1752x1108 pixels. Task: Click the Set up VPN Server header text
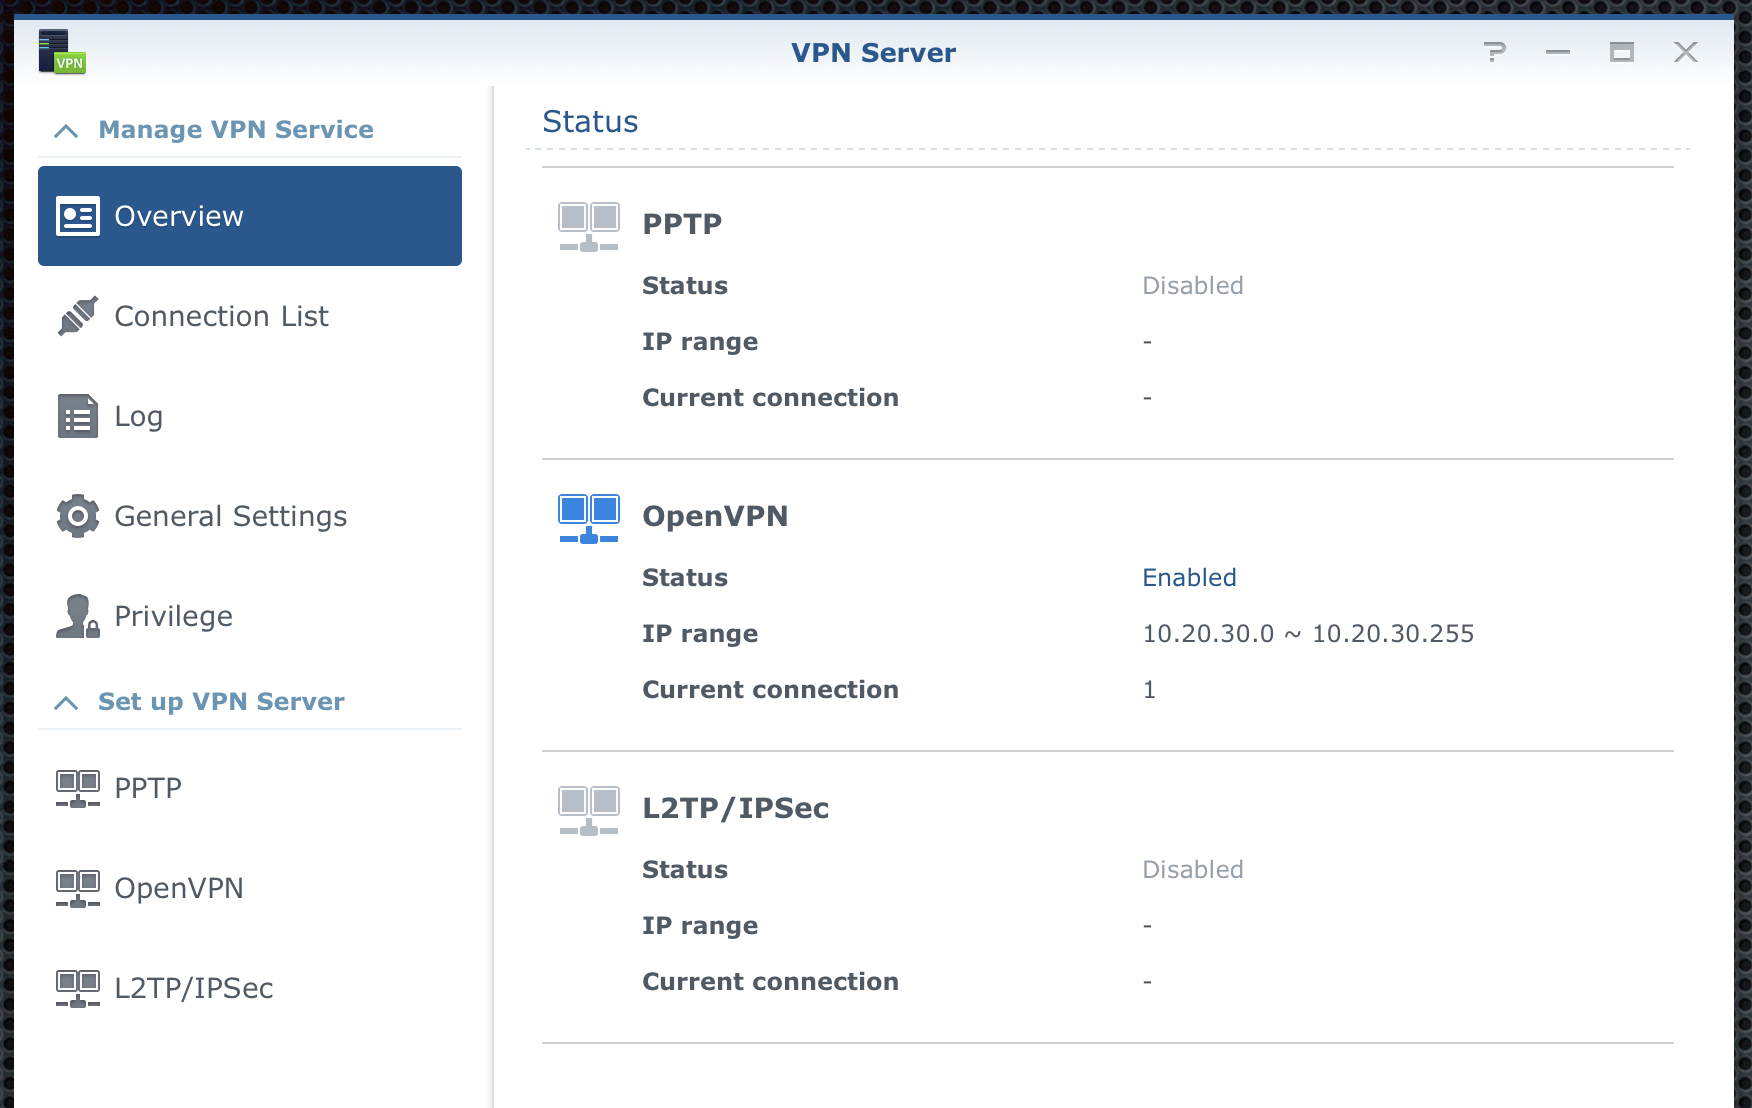(x=221, y=702)
